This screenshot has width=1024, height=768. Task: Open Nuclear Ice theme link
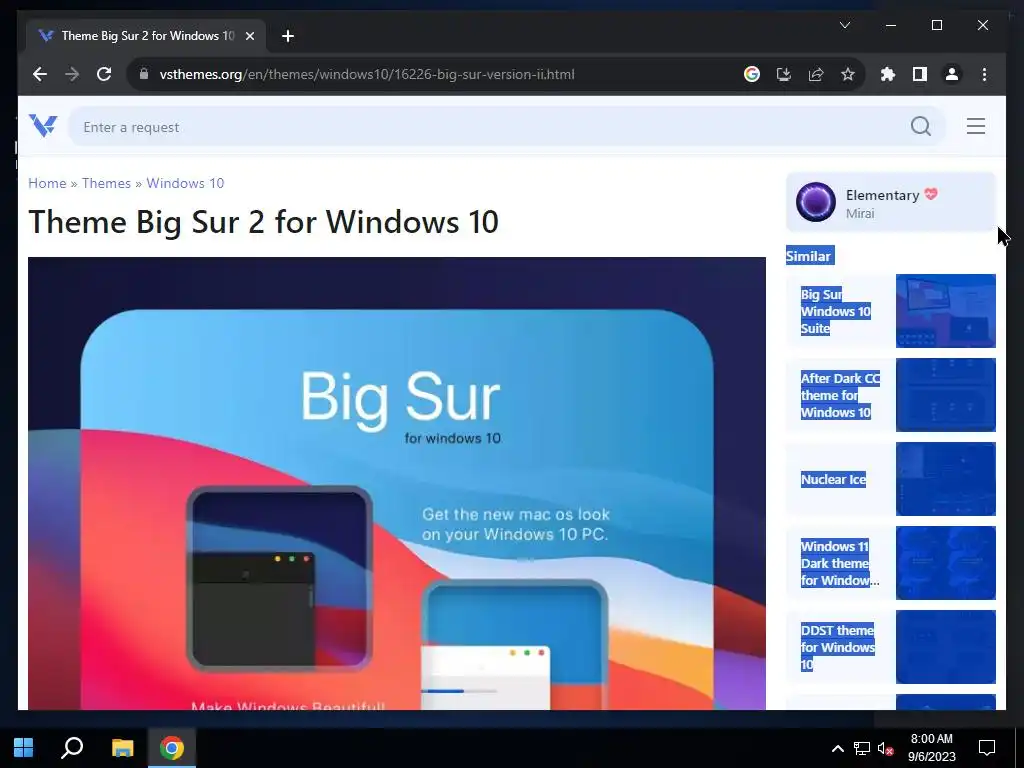point(833,479)
